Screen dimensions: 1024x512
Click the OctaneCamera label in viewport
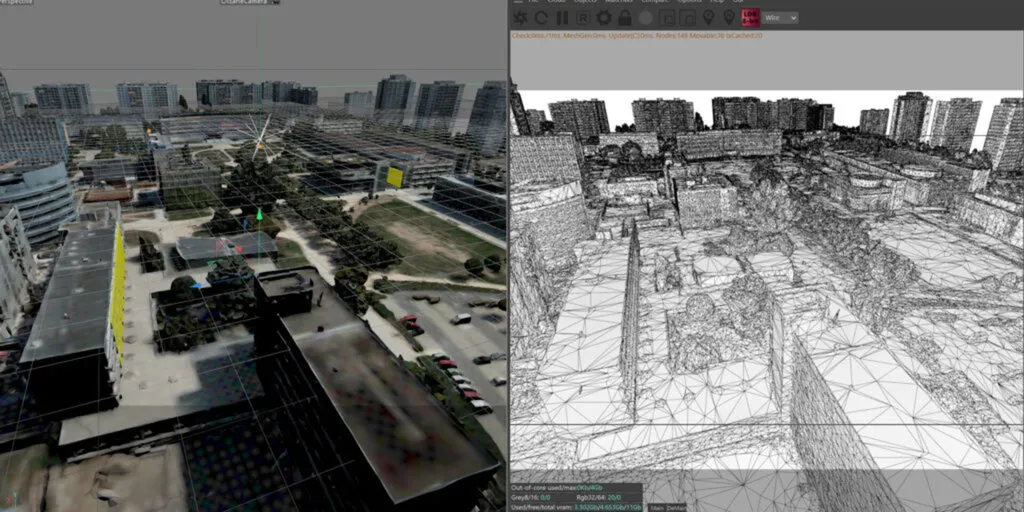(x=243, y=3)
